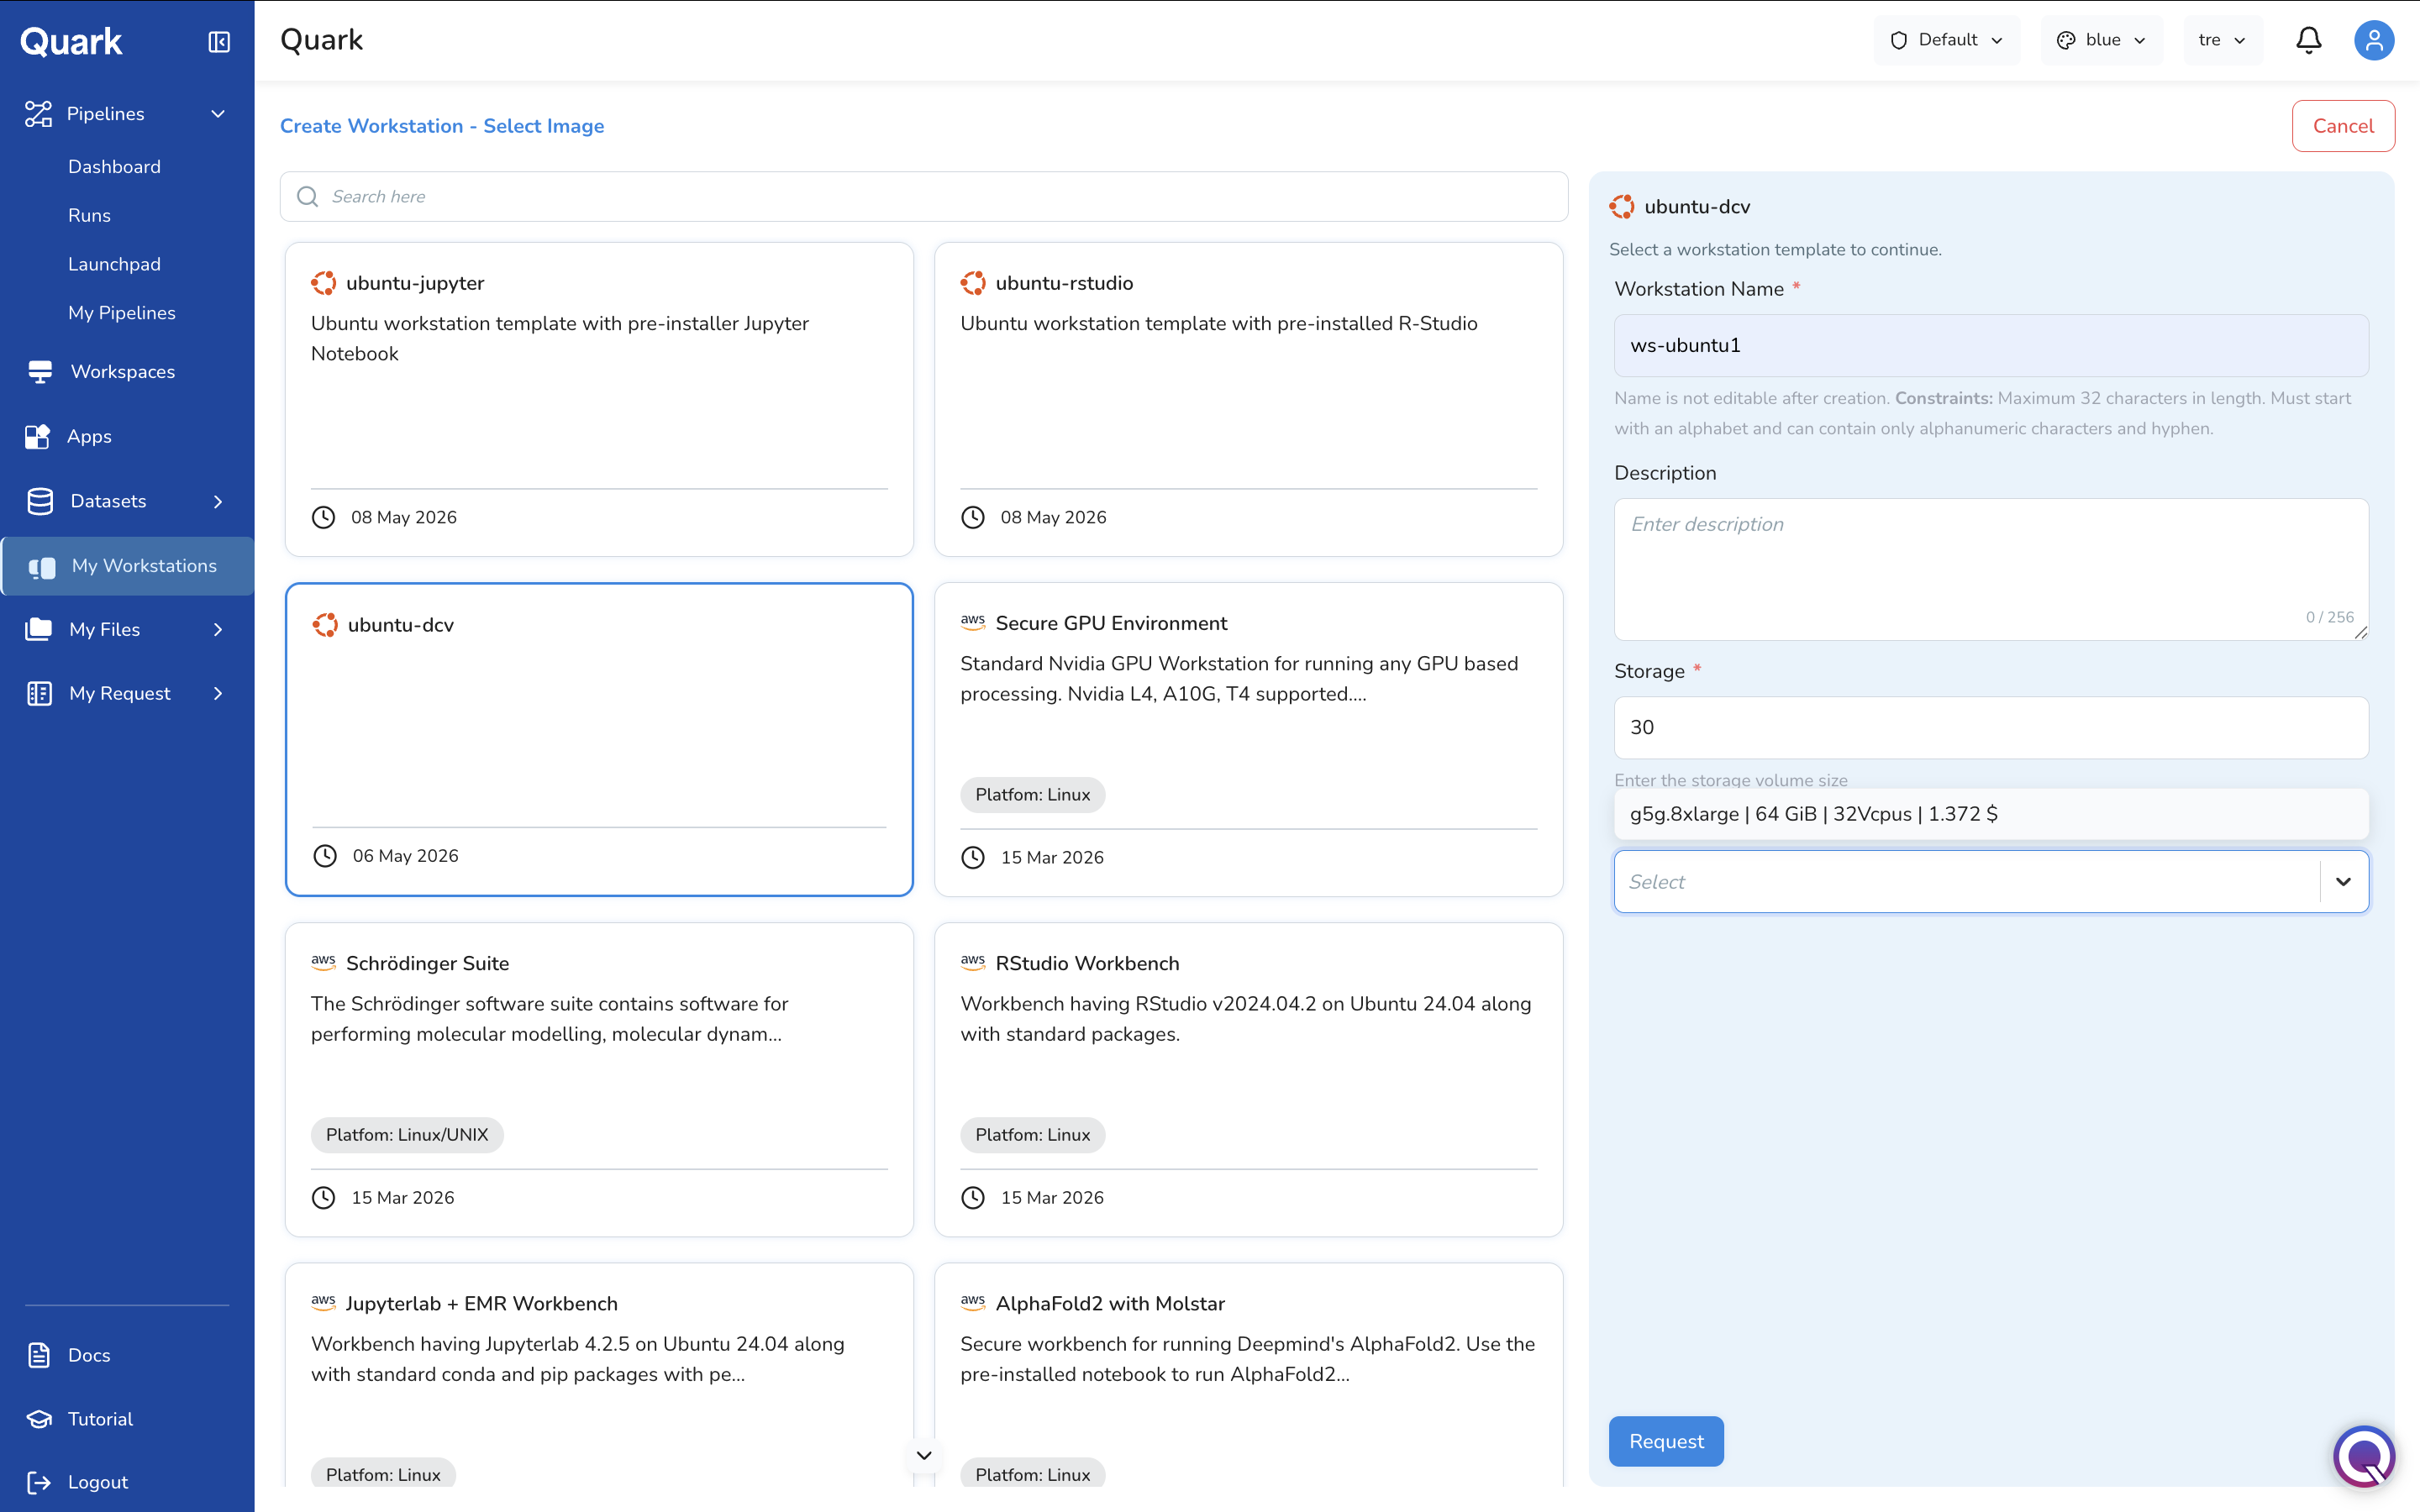The width and height of the screenshot is (2420, 1512).
Task: Click the My Files folder icon
Action: coord(39,629)
